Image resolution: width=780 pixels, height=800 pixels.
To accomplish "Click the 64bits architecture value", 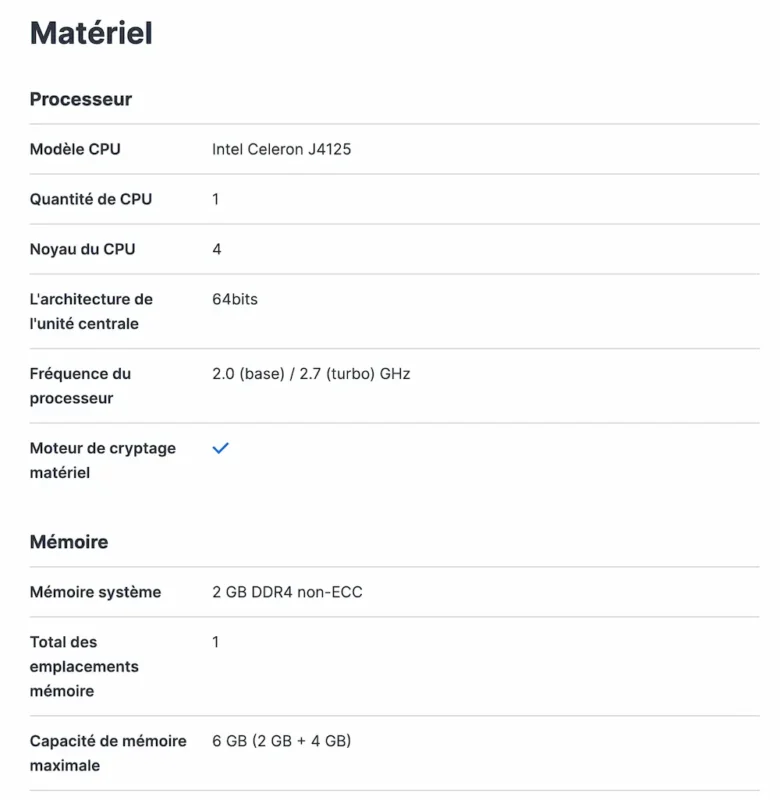I will tap(235, 299).
